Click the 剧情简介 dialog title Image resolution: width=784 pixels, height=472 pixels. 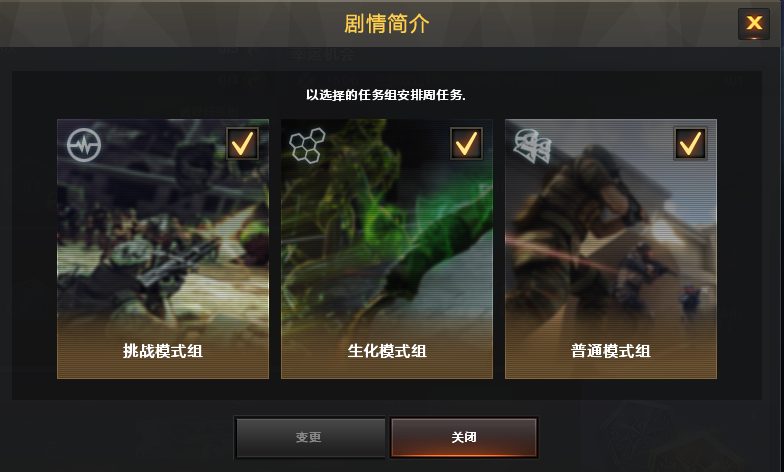(x=386, y=24)
